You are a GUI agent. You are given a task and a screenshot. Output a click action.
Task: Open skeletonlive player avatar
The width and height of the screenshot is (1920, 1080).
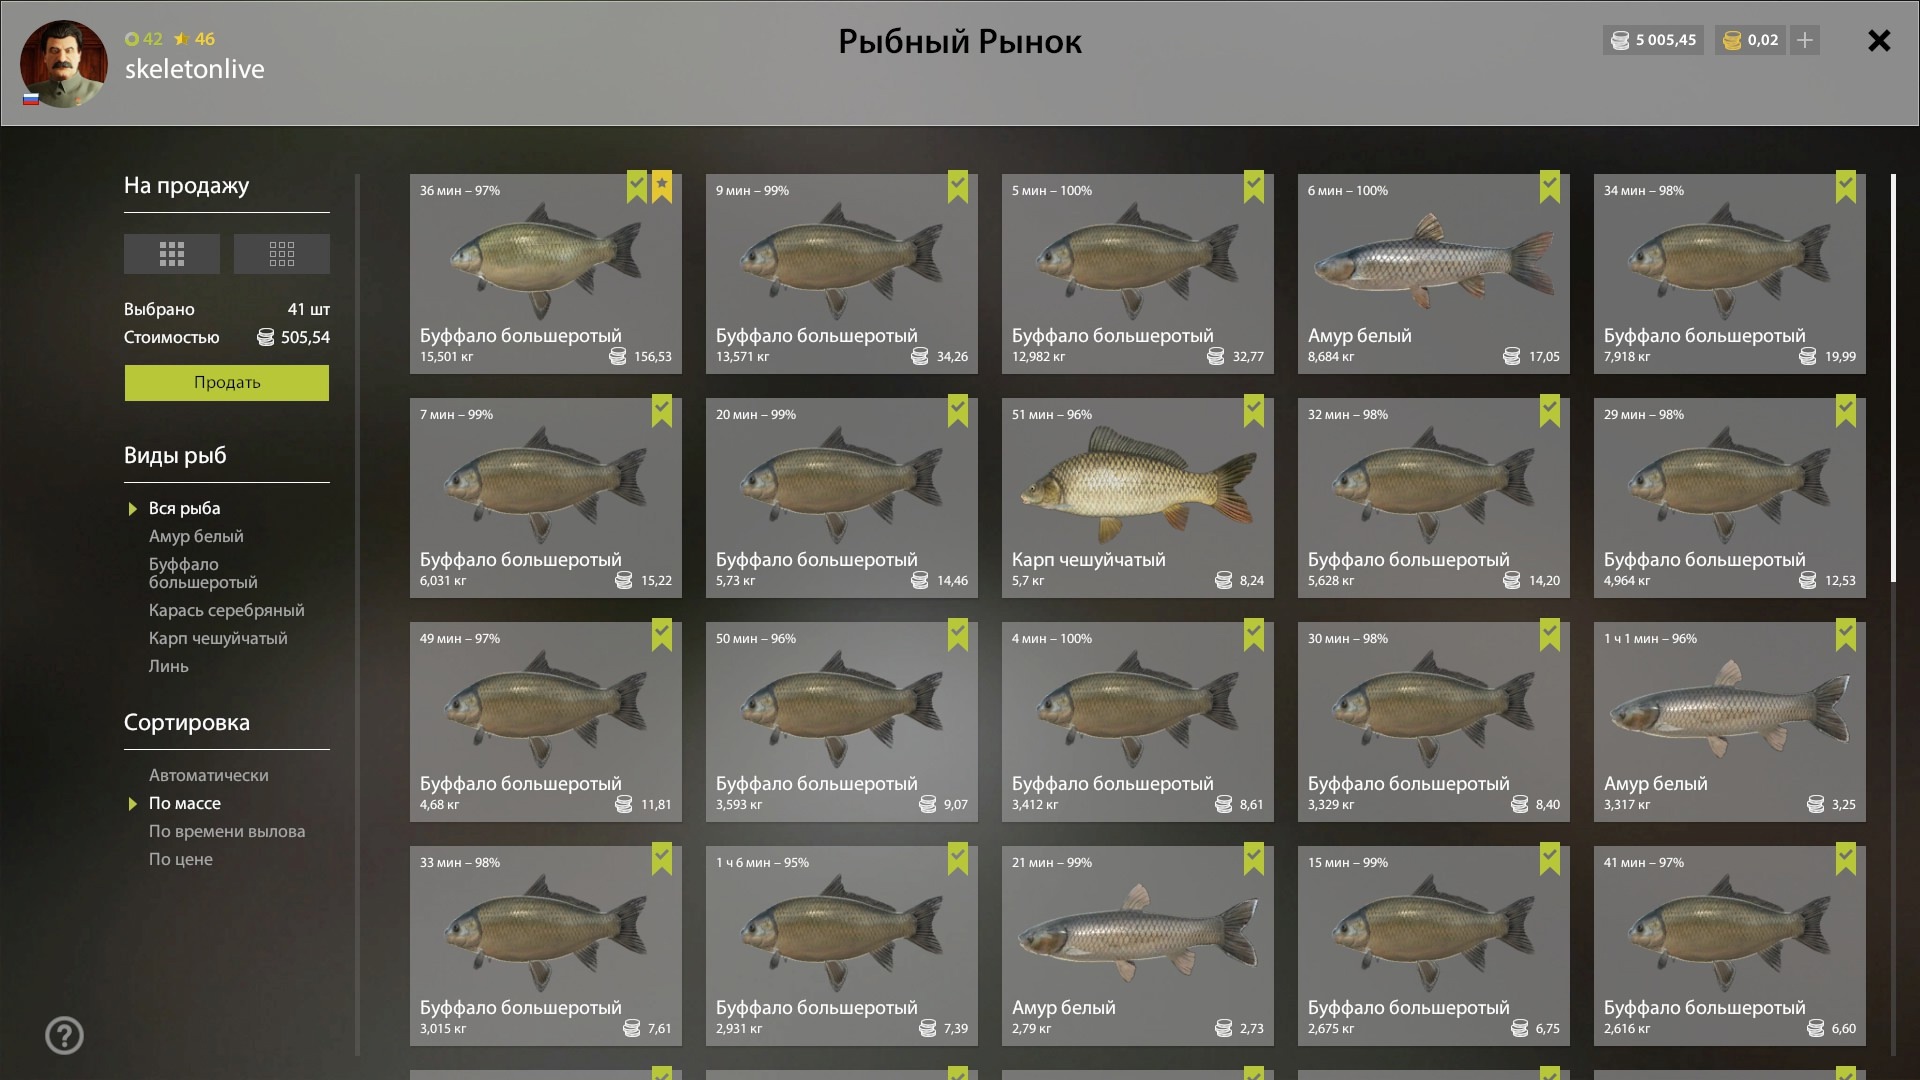[64, 64]
